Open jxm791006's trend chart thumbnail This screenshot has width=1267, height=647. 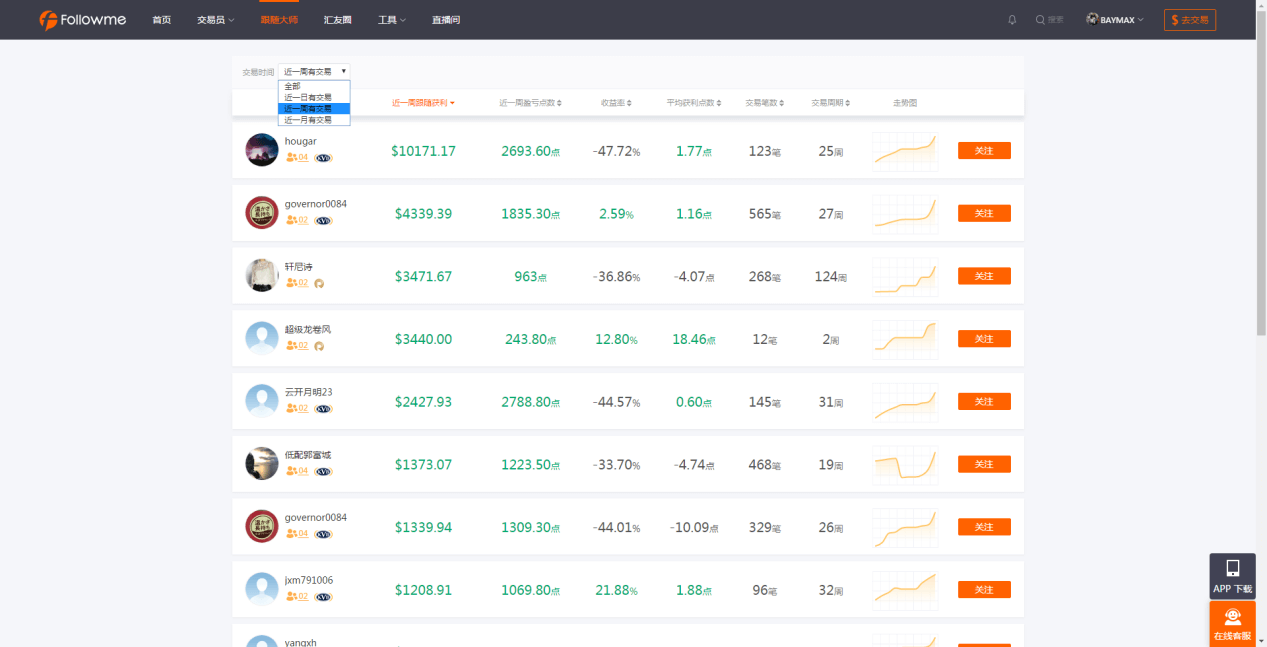pyautogui.click(x=905, y=589)
